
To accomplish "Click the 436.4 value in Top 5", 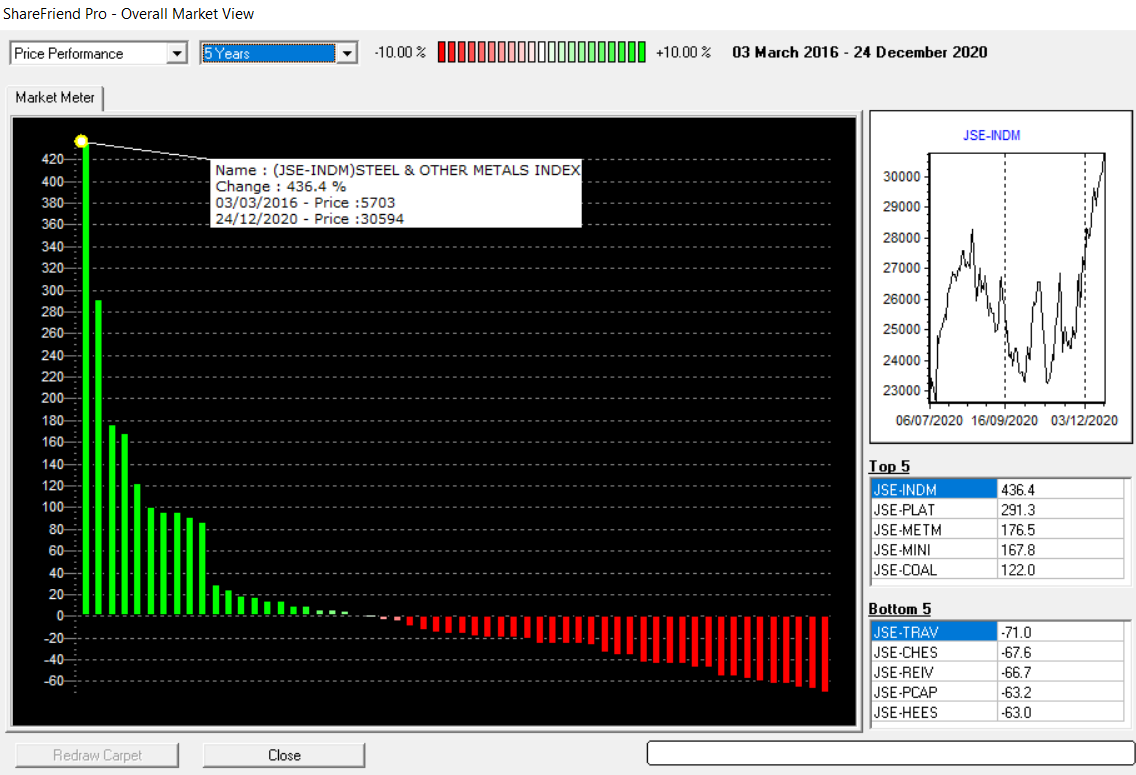I will (1061, 490).
